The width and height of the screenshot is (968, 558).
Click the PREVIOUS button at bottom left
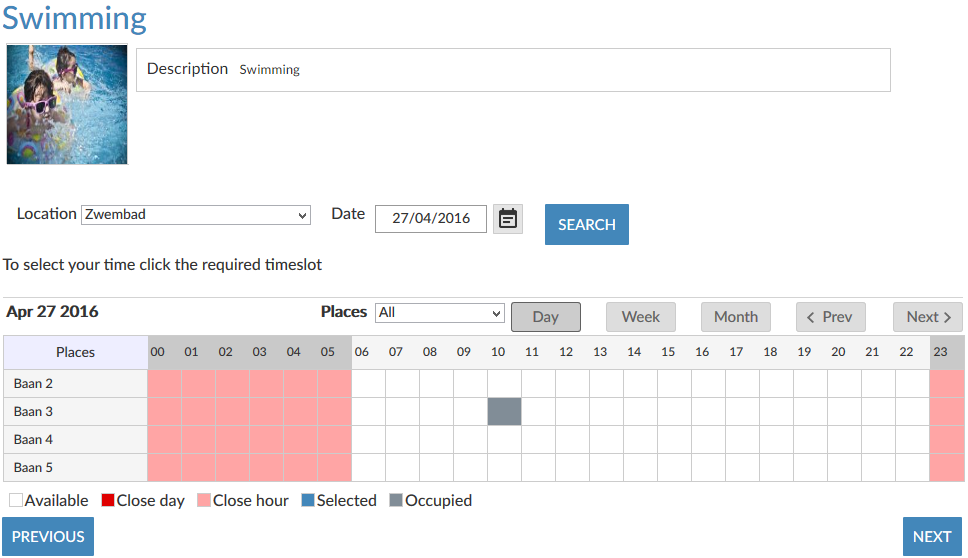(48, 537)
